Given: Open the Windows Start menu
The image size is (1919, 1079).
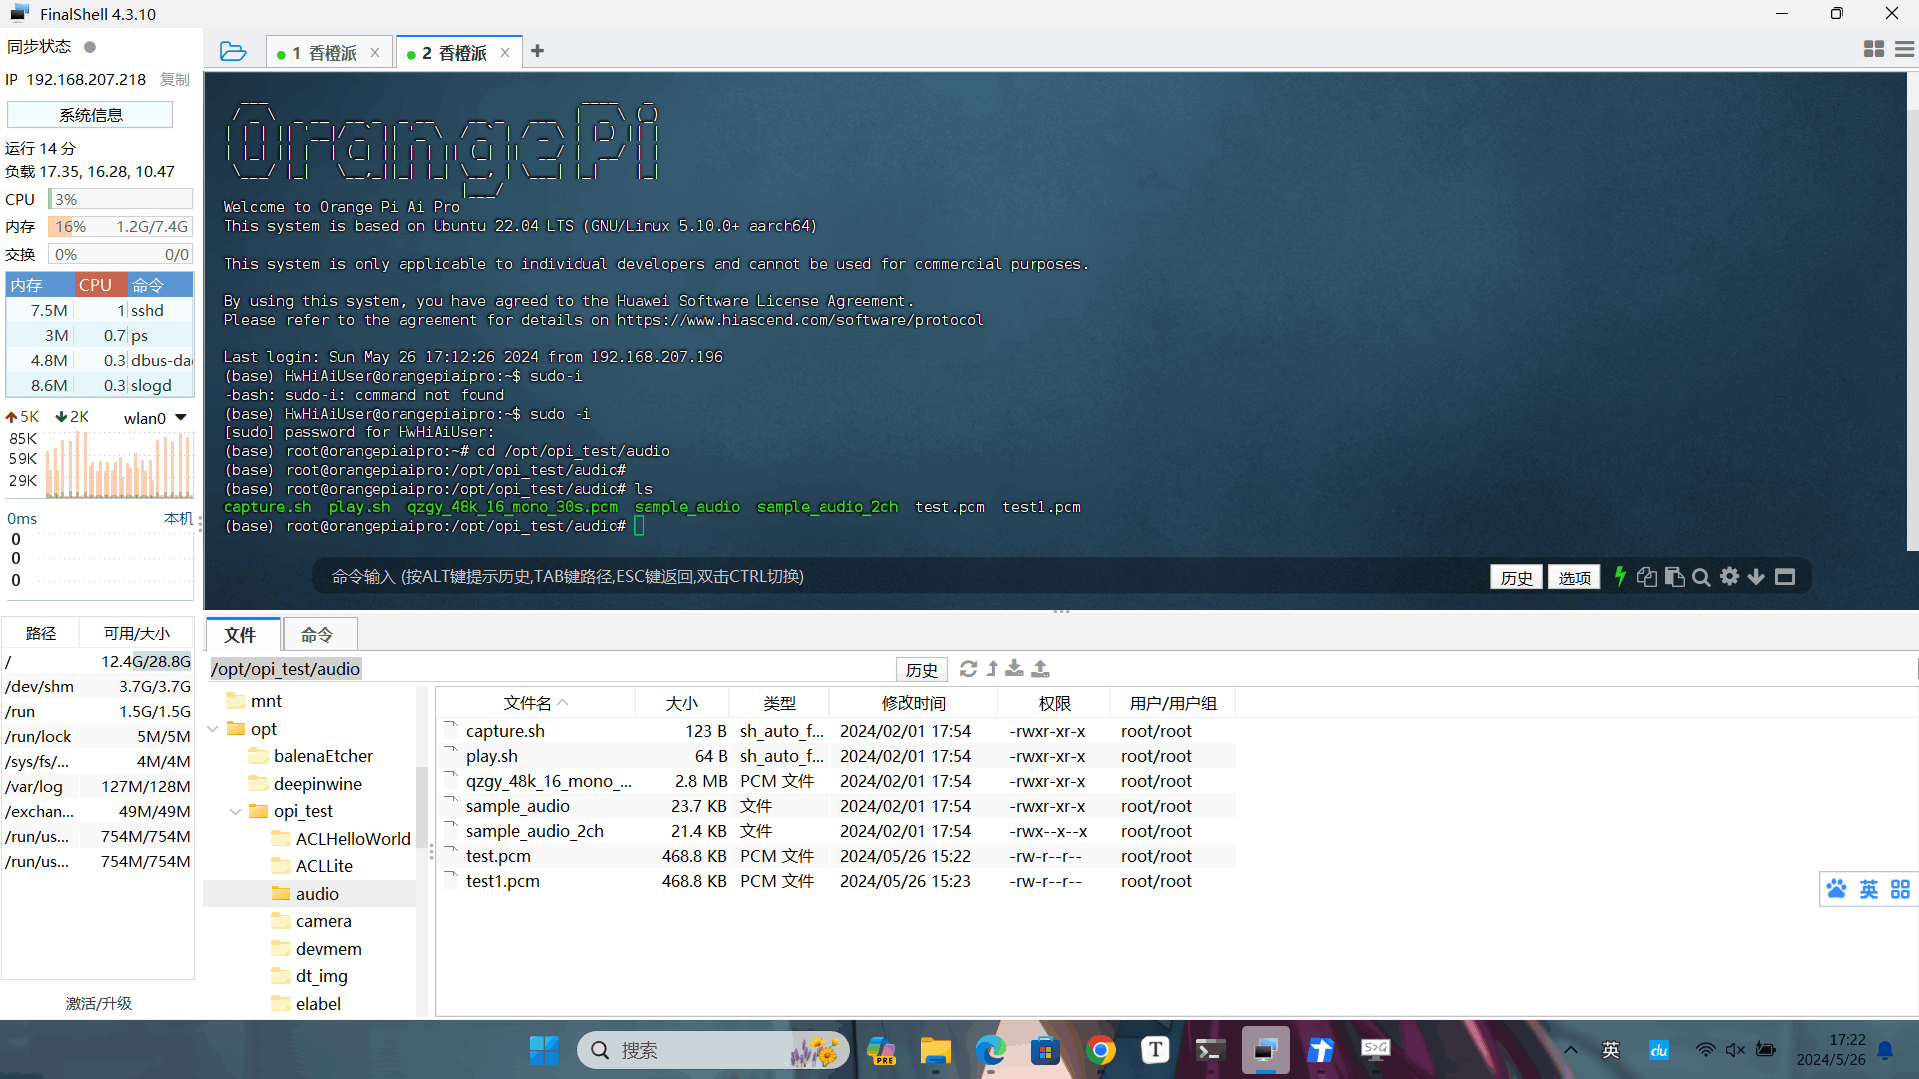Looking at the screenshot, I should [544, 1050].
